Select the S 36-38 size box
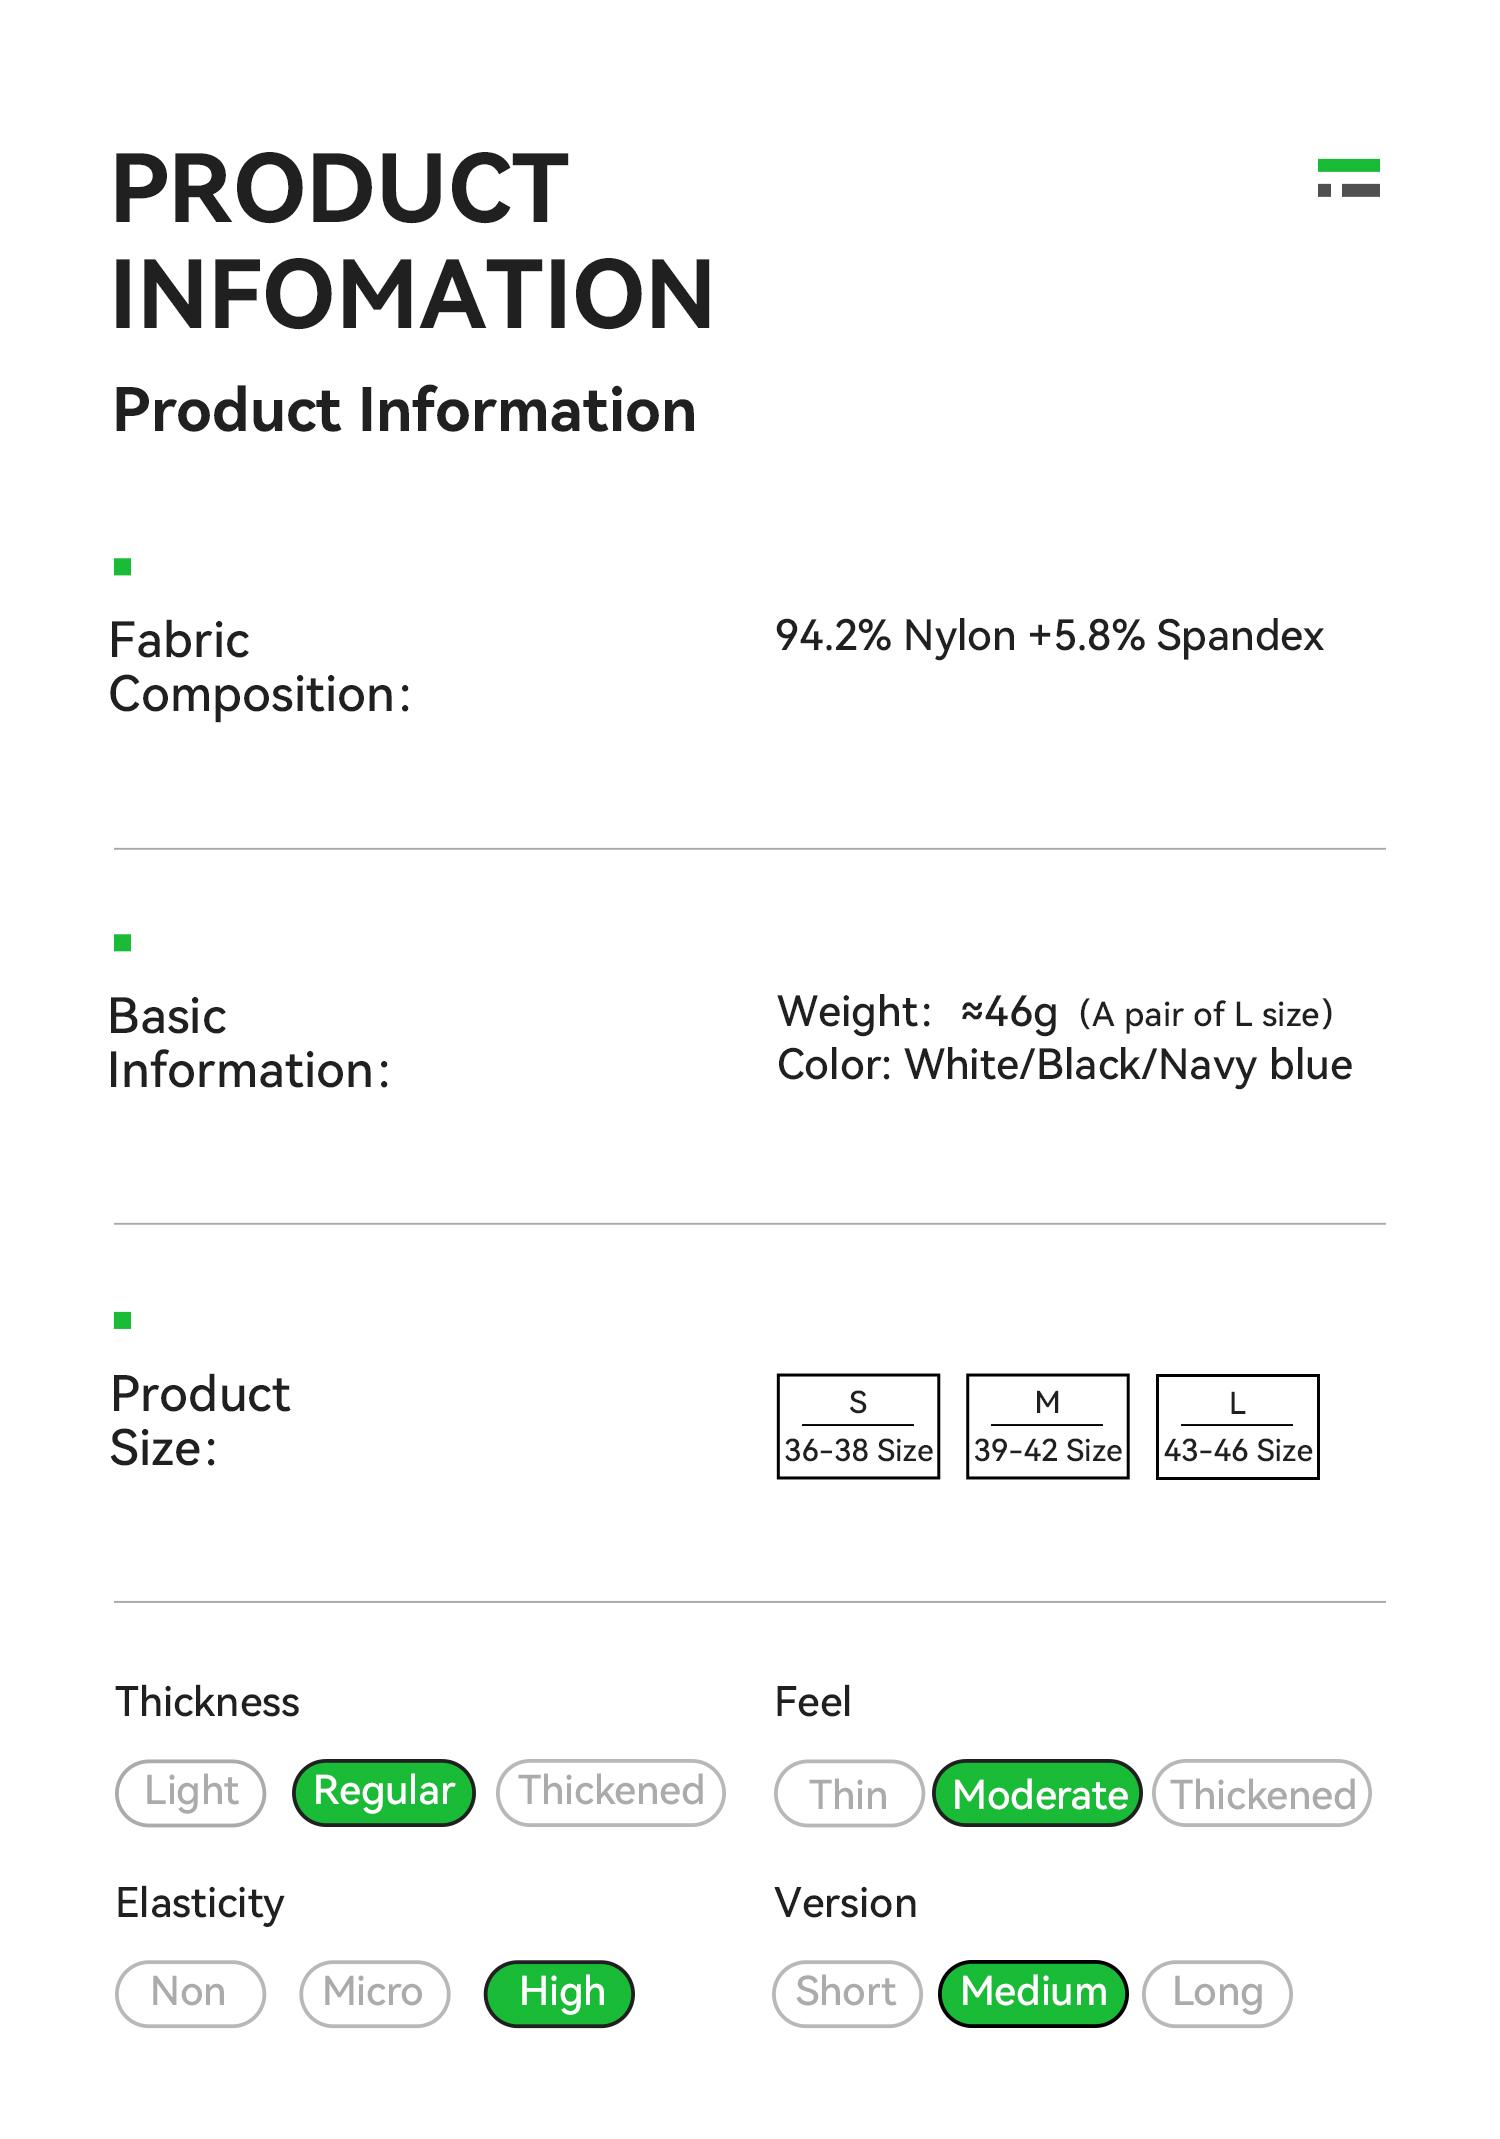This screenshot has height=2139, width=1500. (x=858, y=1427)
